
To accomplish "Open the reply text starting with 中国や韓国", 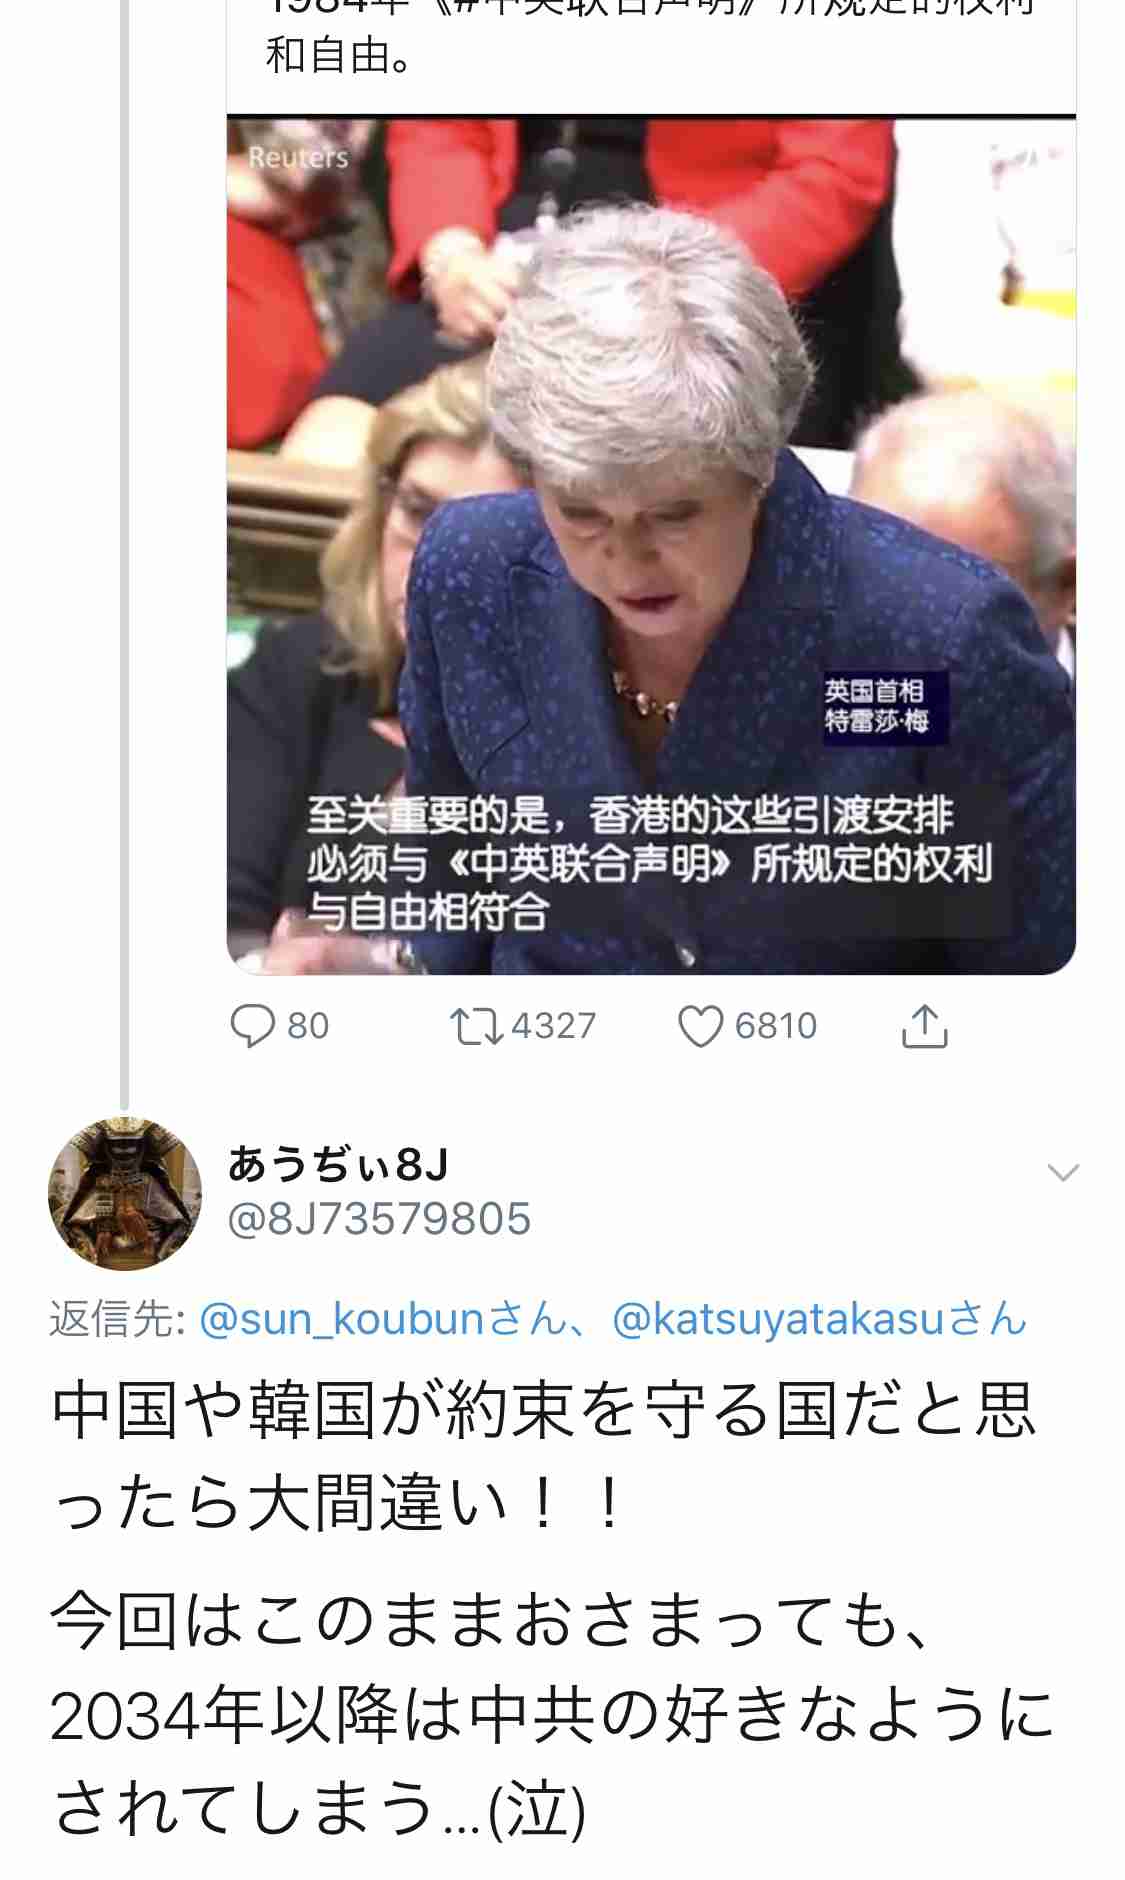I will point(543,1456).
